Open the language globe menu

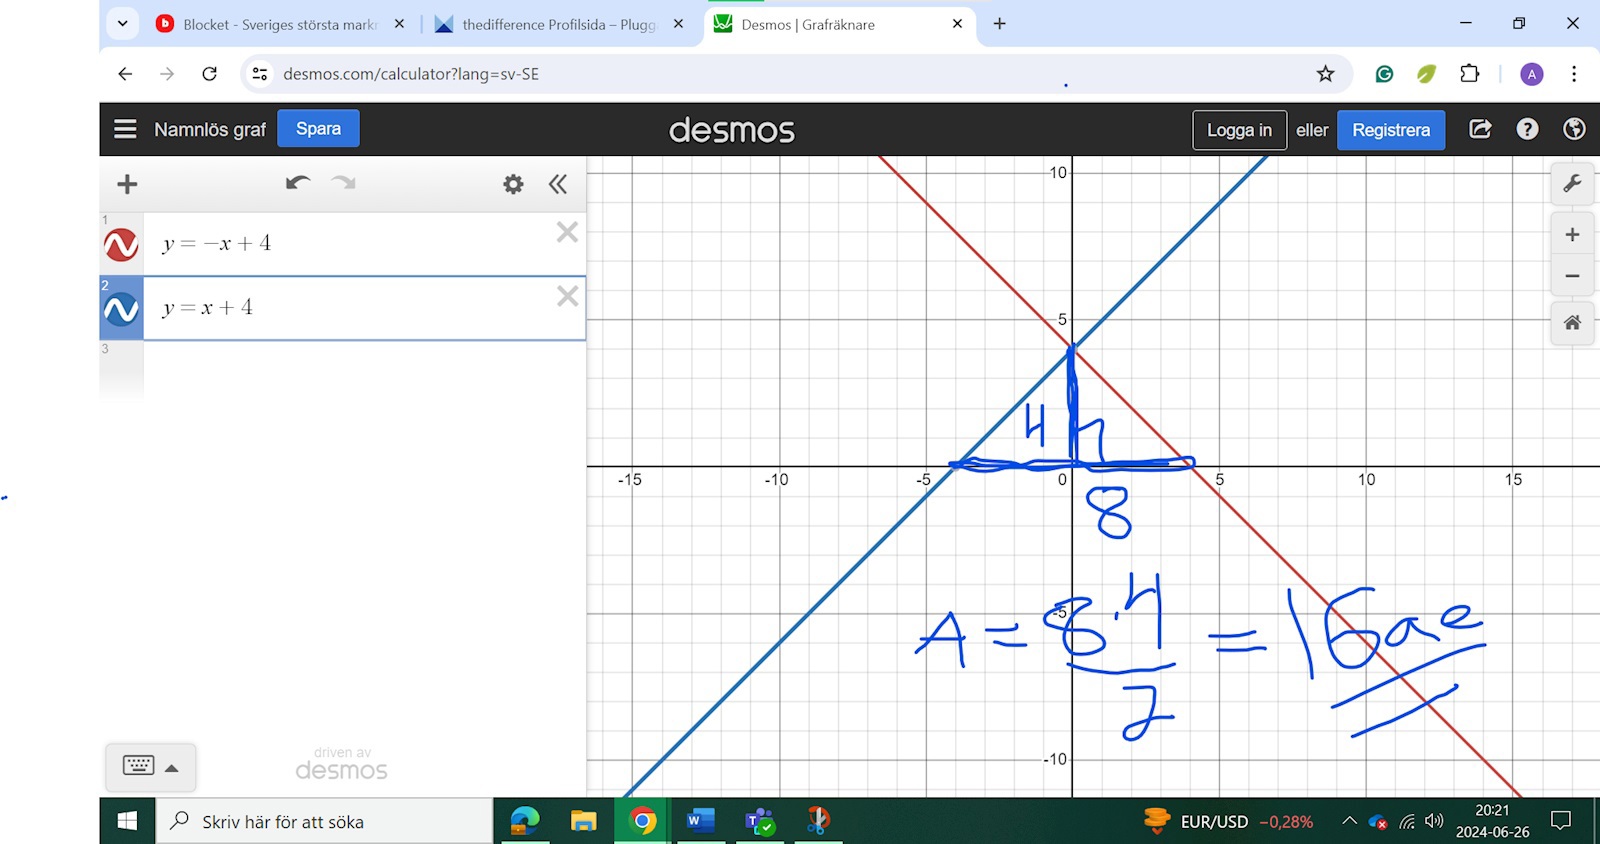tap(1574, 129)
